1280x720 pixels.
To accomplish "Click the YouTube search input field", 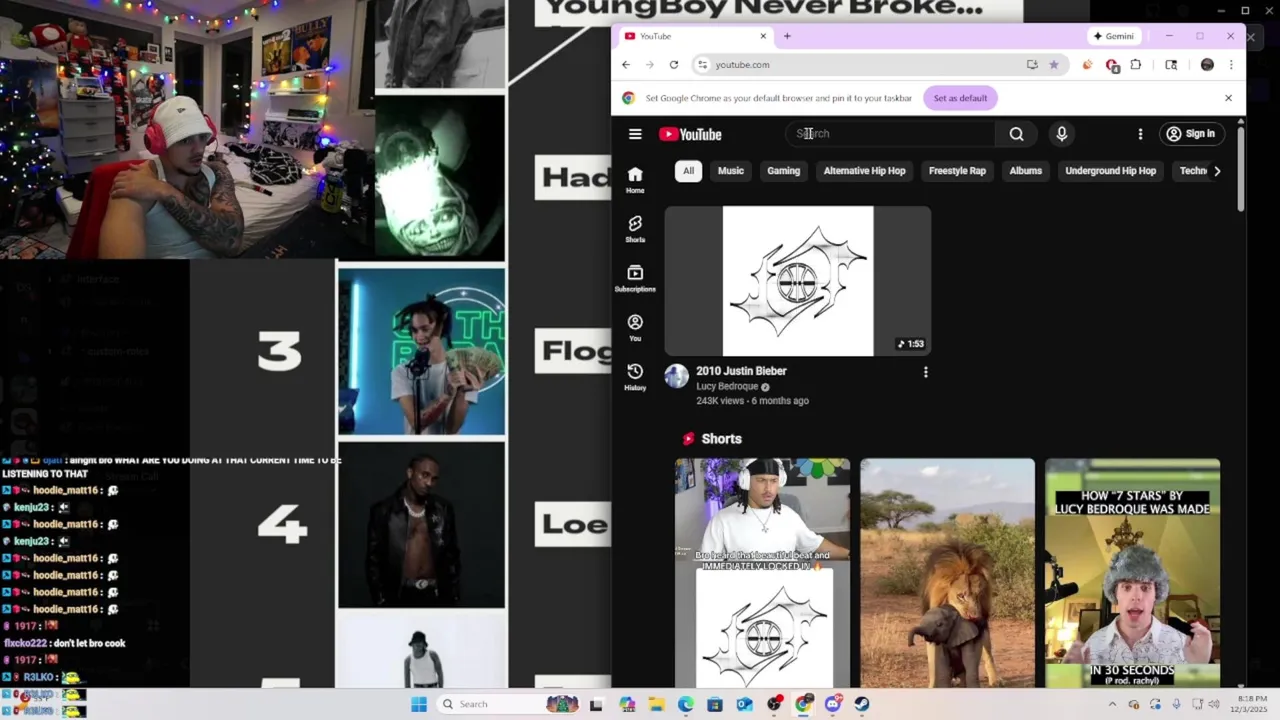I will (890, 134).
